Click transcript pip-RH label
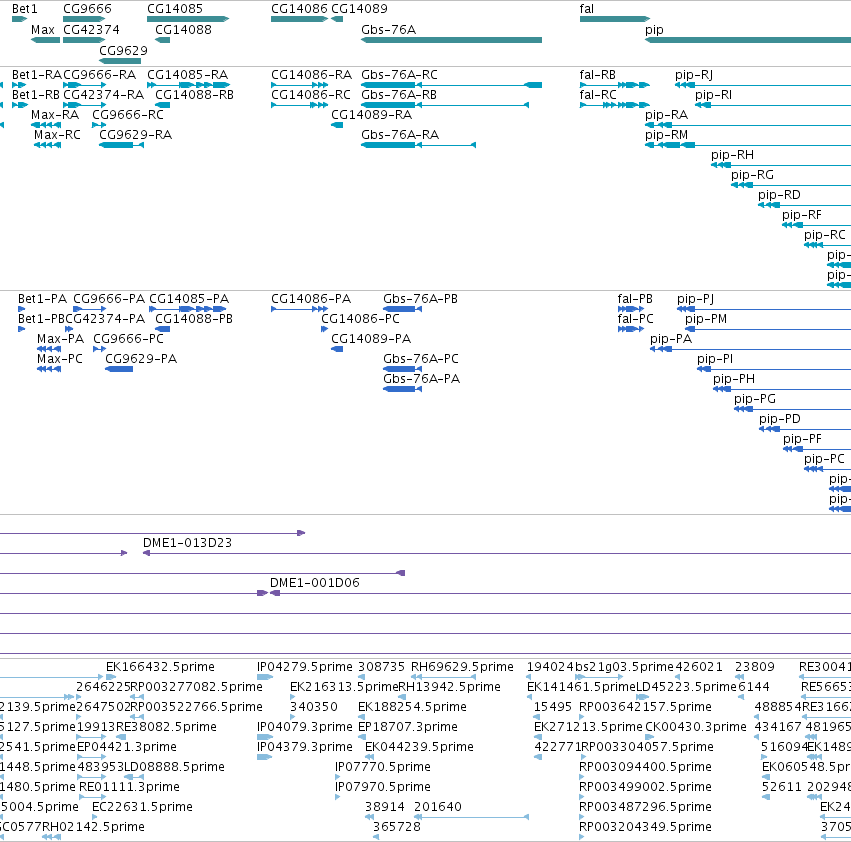The width and height of the screenshot is (851, 842). pos(733,155)
